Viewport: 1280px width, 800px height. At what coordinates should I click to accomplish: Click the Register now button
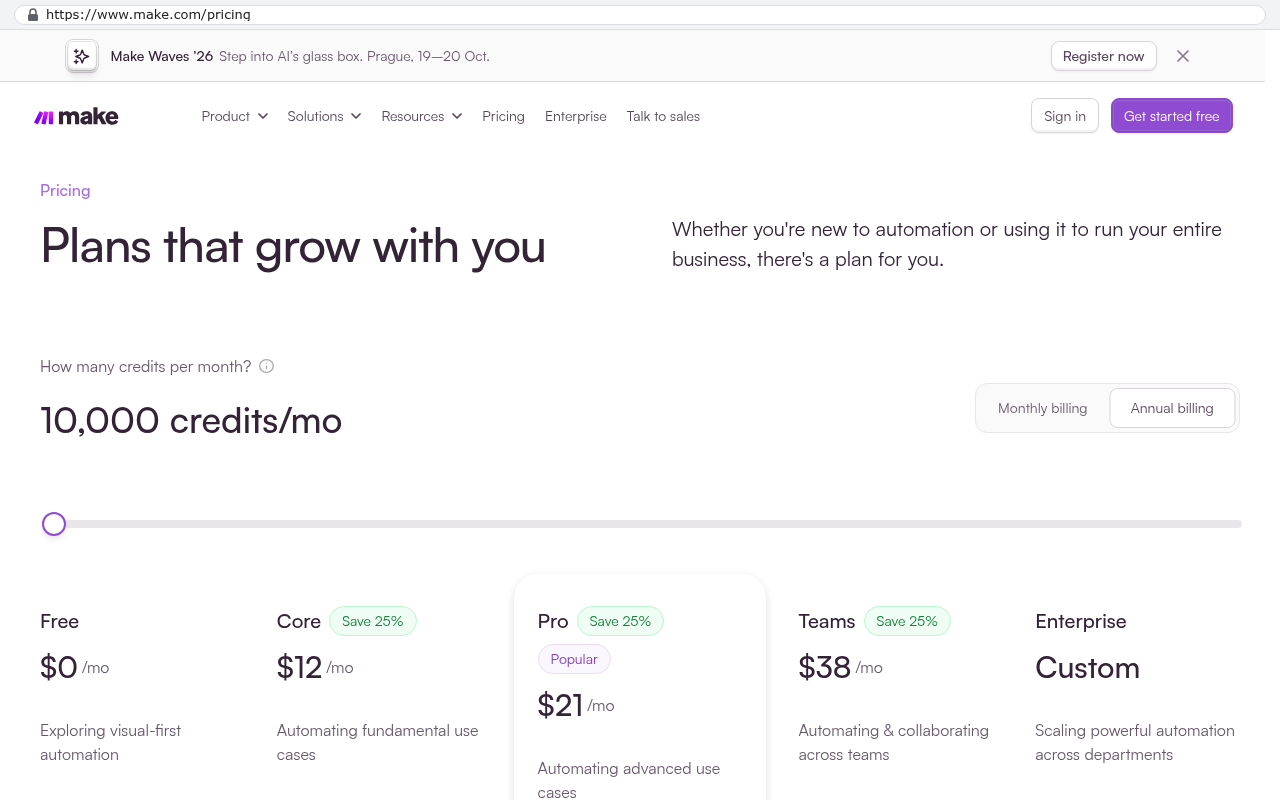click(x=1103, y=56)
